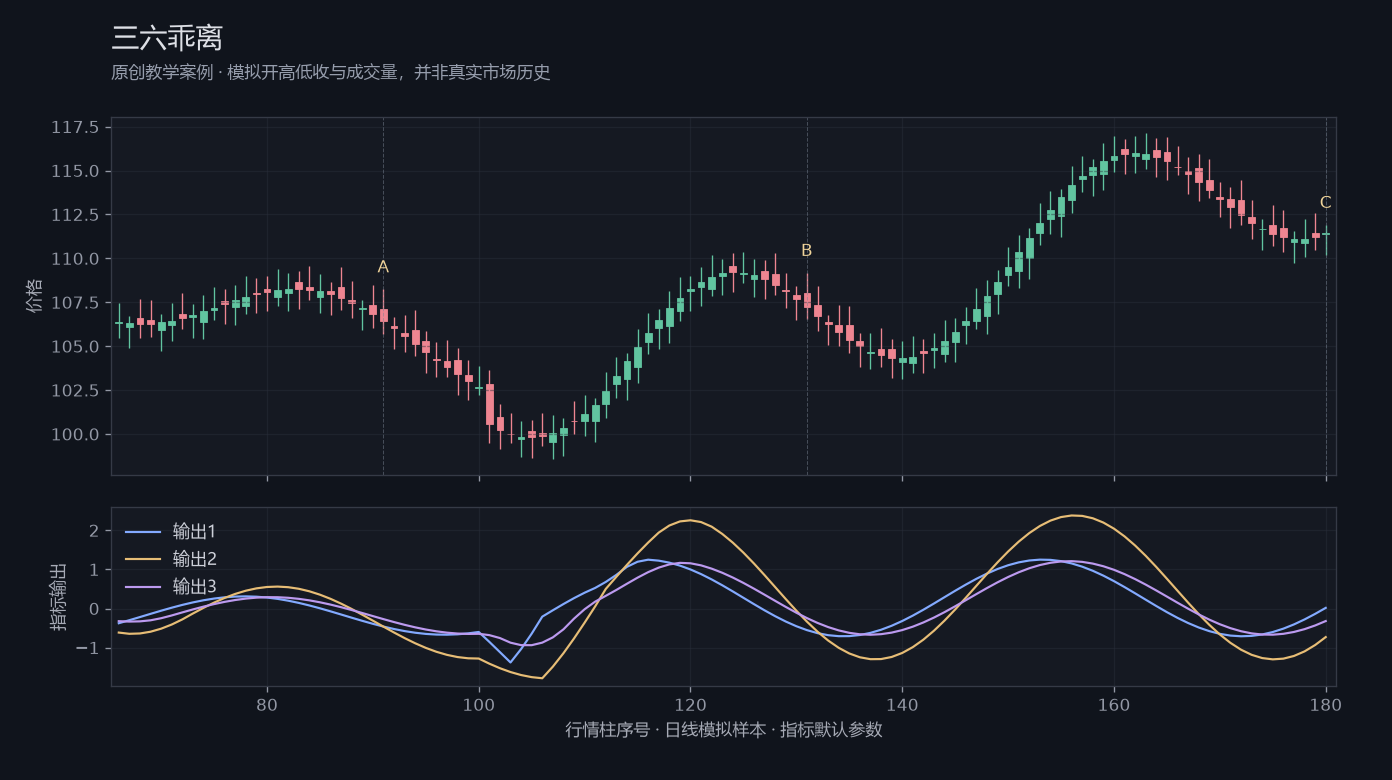The image size is (1392, 780).
Task: Click the price tick label 105.0
Action: point(75,347)
